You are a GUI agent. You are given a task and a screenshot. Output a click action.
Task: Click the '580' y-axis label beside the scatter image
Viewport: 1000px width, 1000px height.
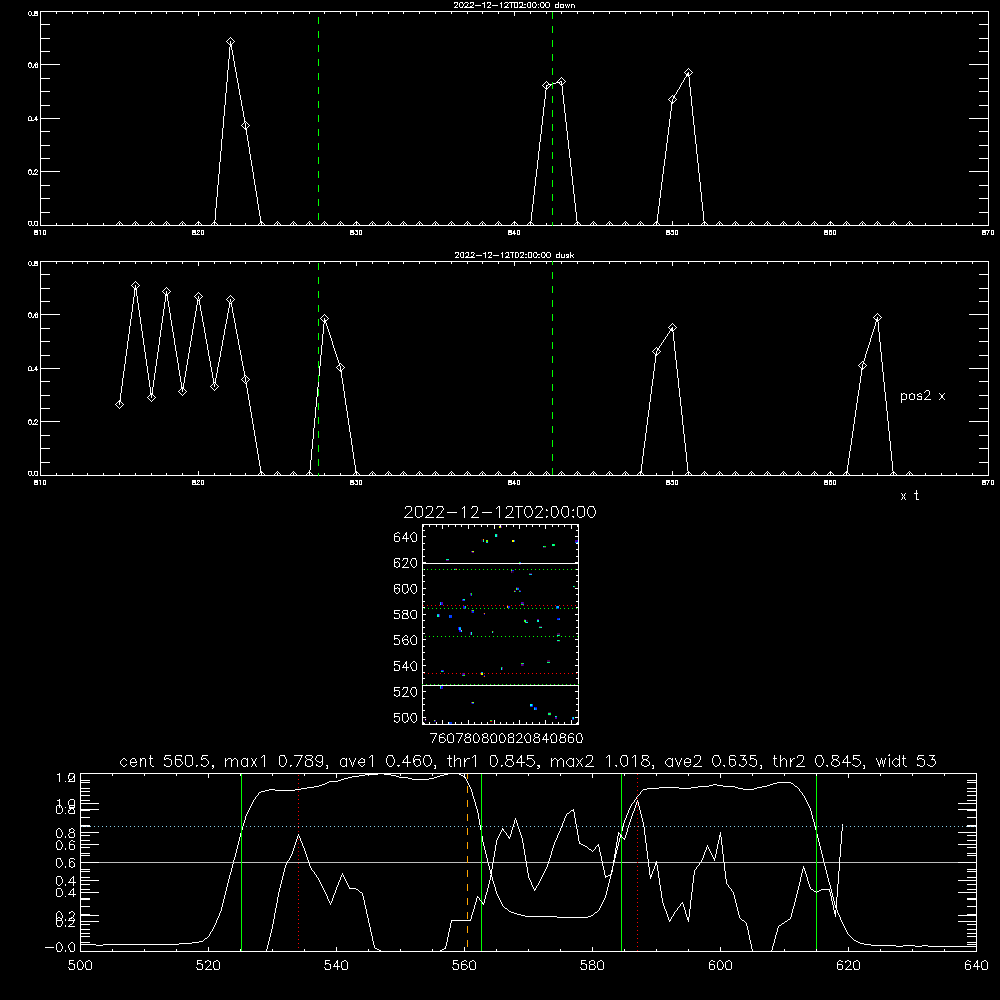(406, 615)
